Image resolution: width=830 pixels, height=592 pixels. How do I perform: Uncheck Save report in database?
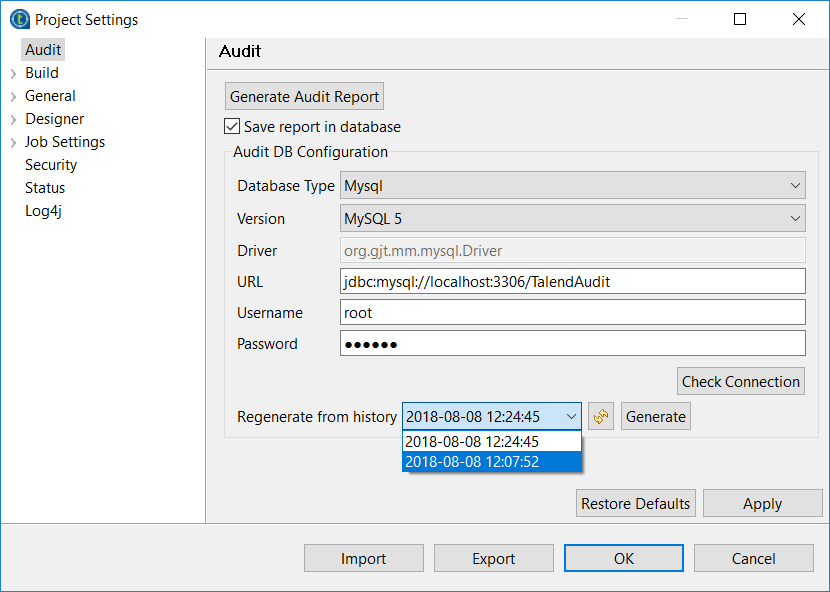[232, 127]
